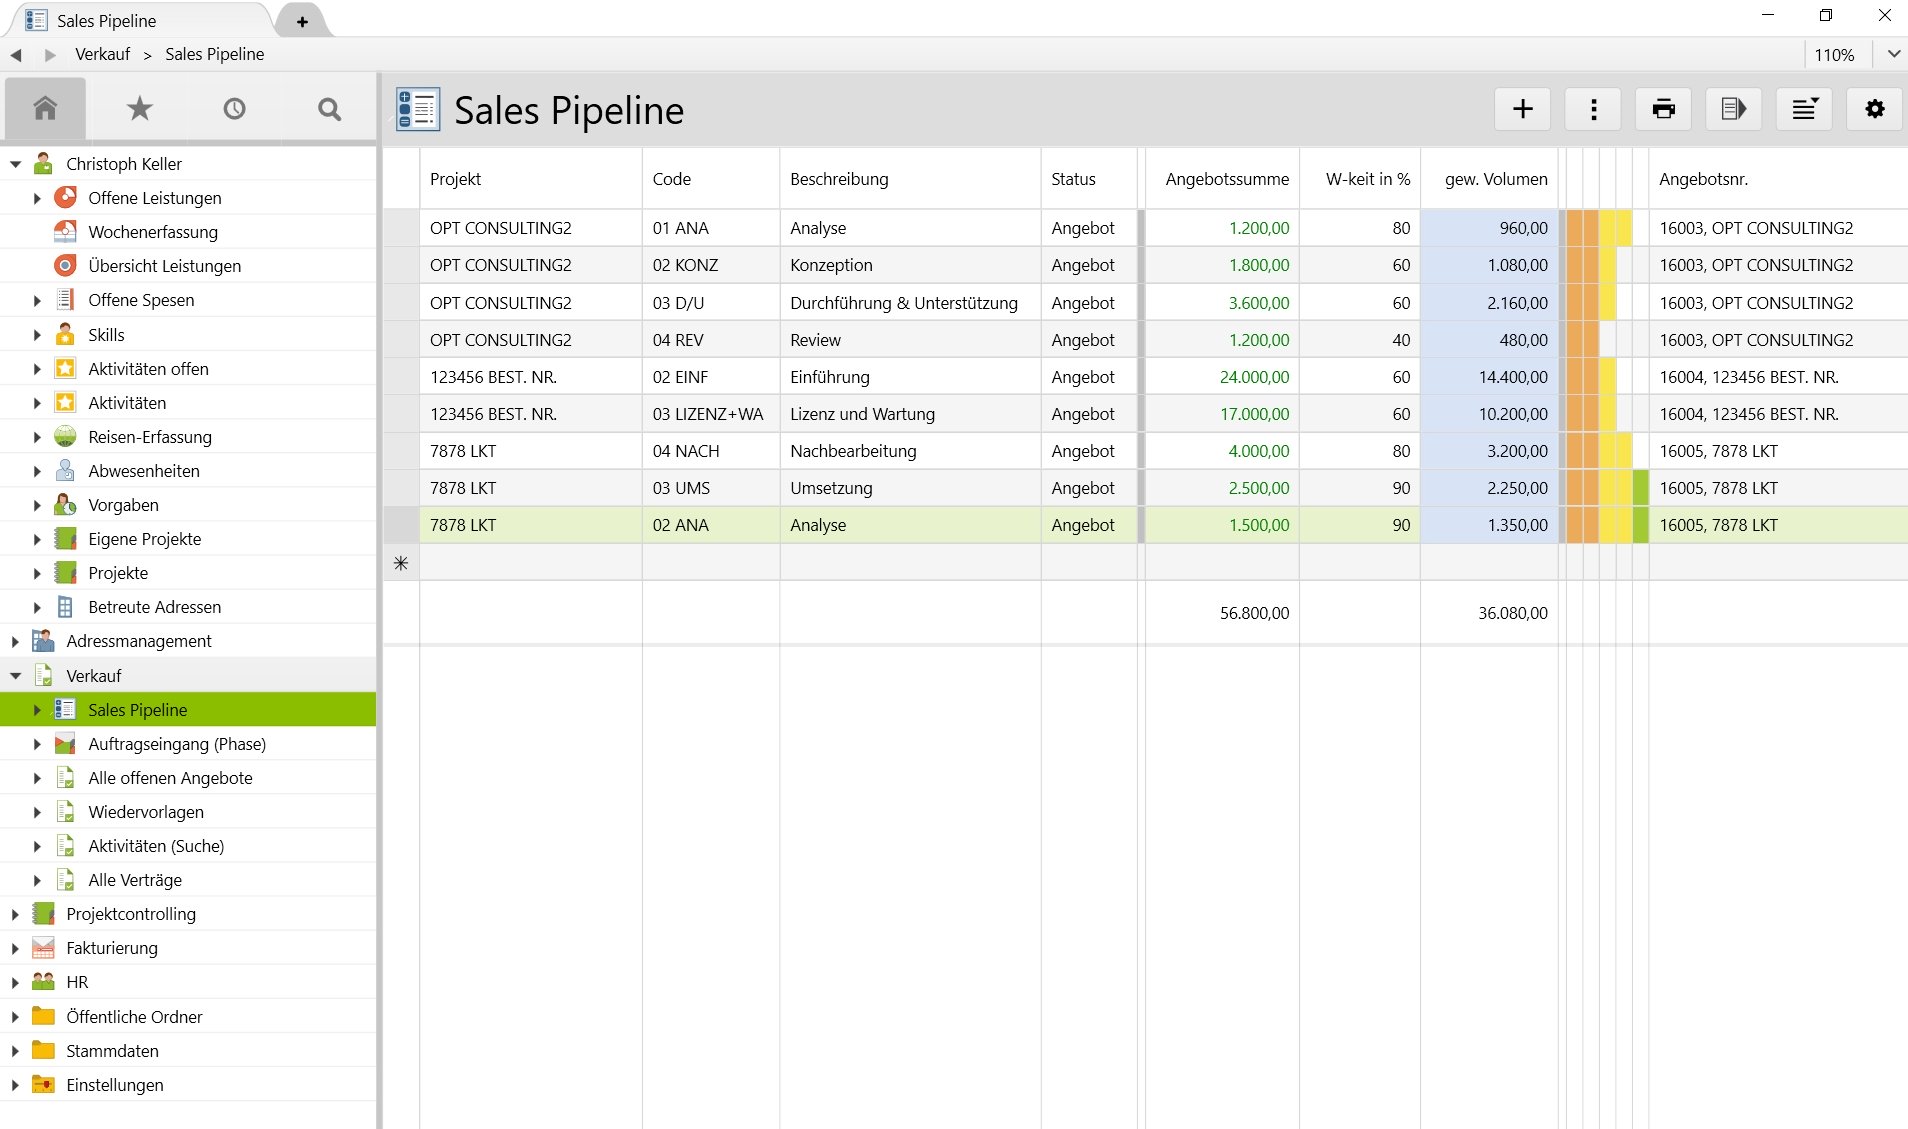Open the favorites star icon in sidebar

click(139, 107)
